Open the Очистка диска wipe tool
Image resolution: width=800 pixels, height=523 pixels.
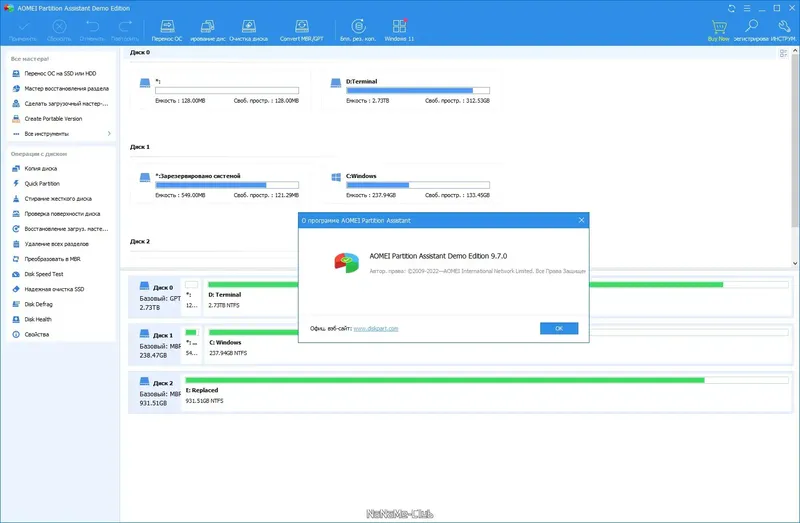tap(248, 31)
